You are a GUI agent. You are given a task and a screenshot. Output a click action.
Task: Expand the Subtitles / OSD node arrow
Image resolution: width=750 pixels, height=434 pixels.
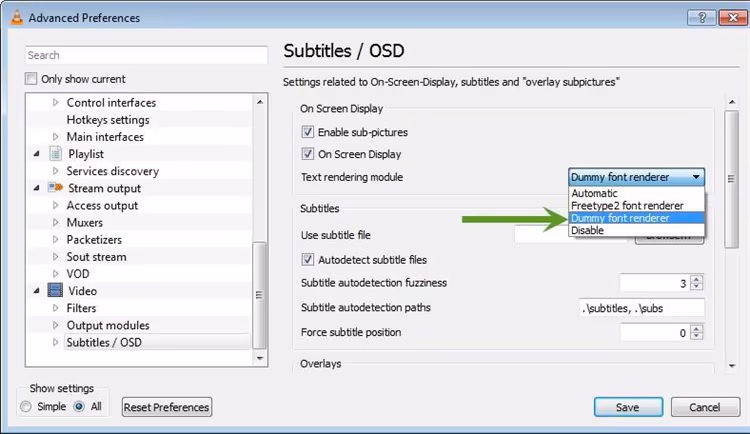(x=55, y=342)
